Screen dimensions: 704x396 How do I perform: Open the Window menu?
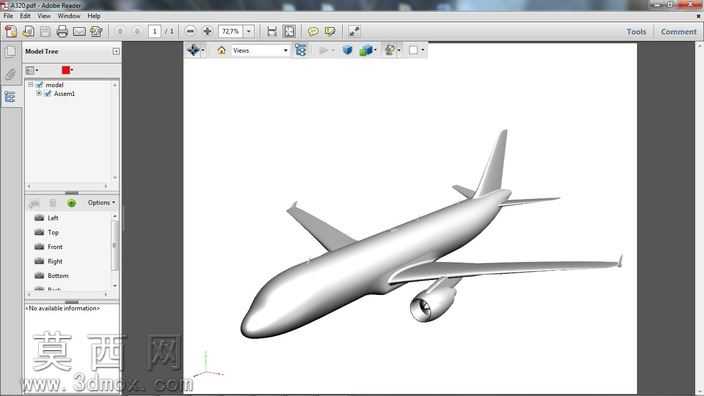[69, 16]
